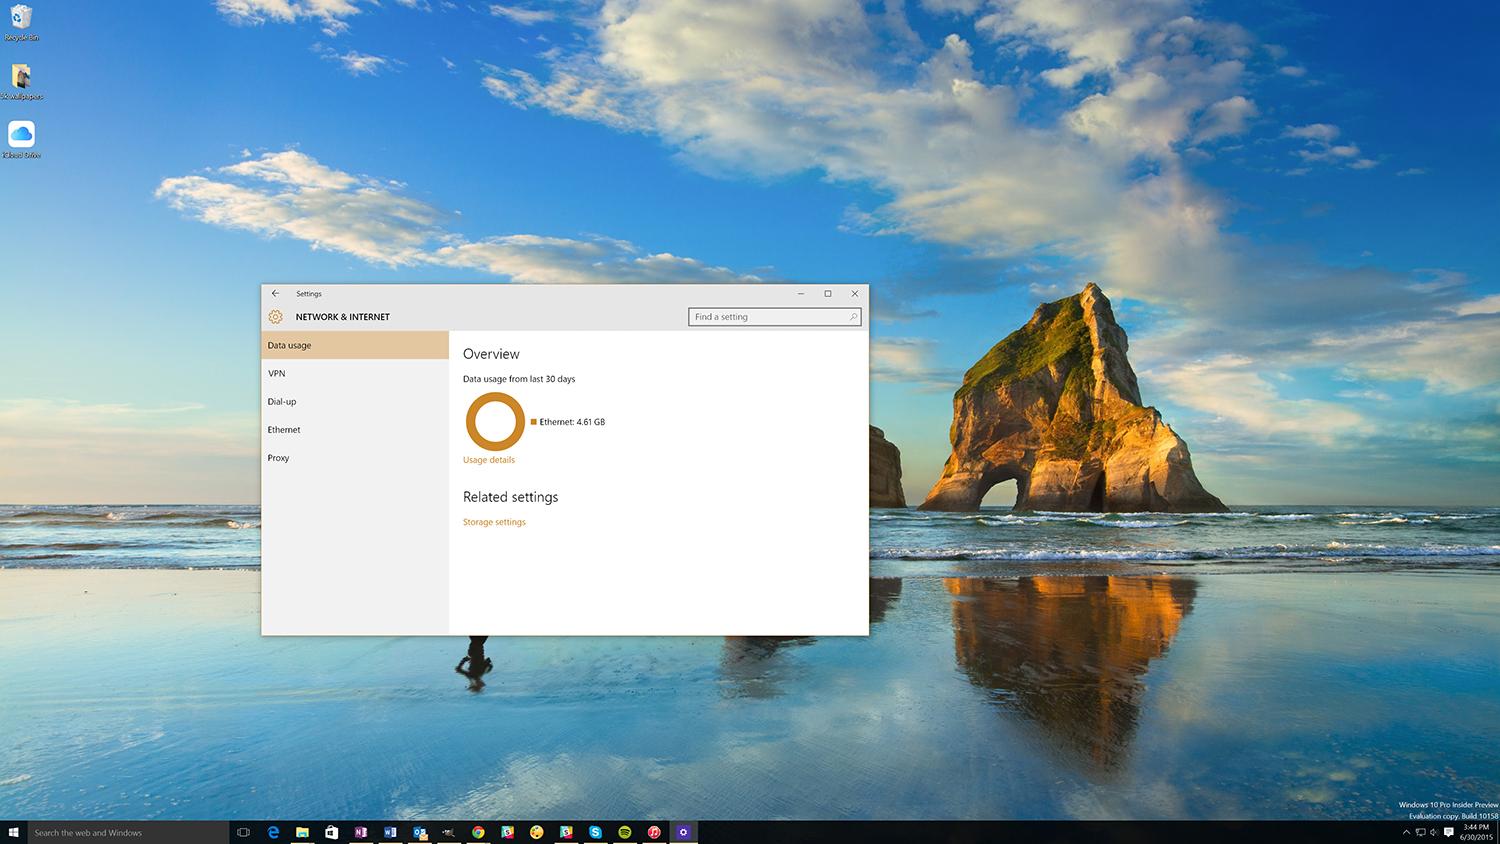1500x844 pixels.
Task: Open the Storage settings link
Action: pyautogui.click(x=494, y=522)
